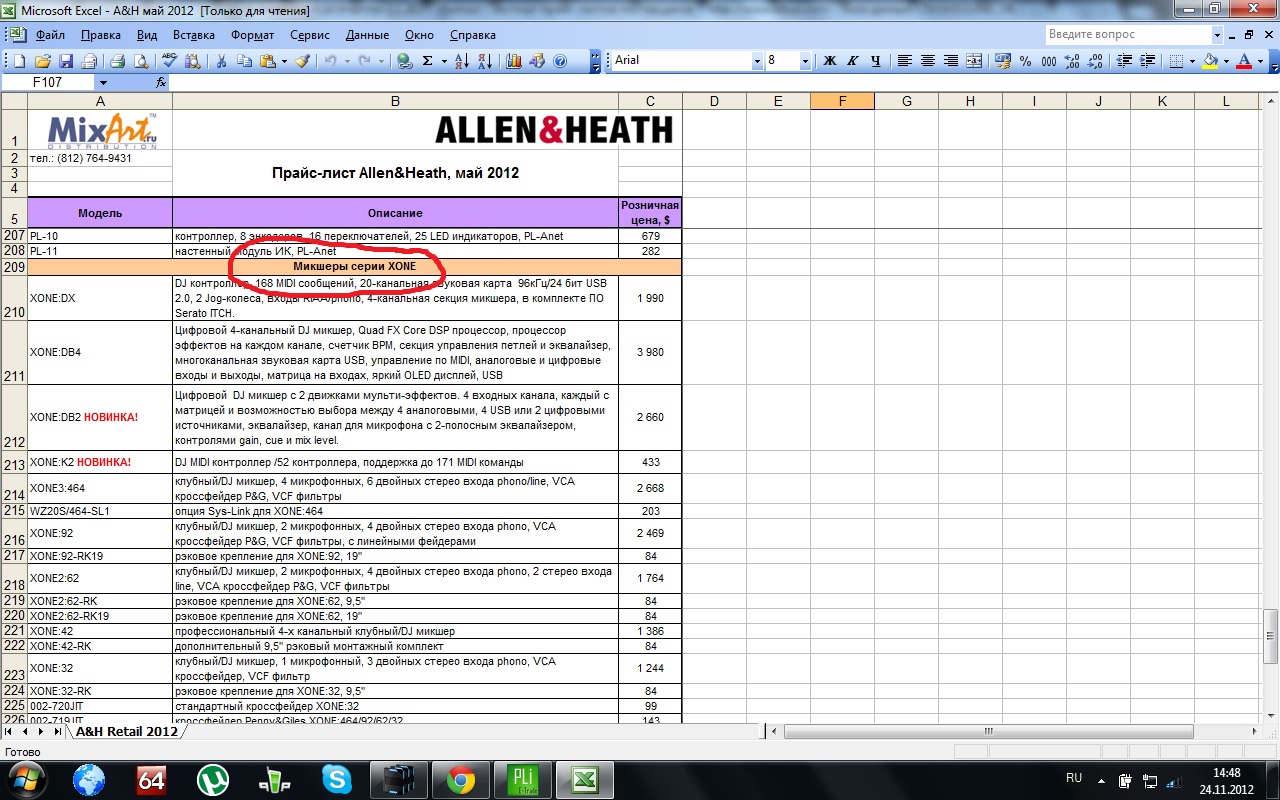1280x800 pixels.
Task: Merge and center the selected cells
Action: point(975,61)
